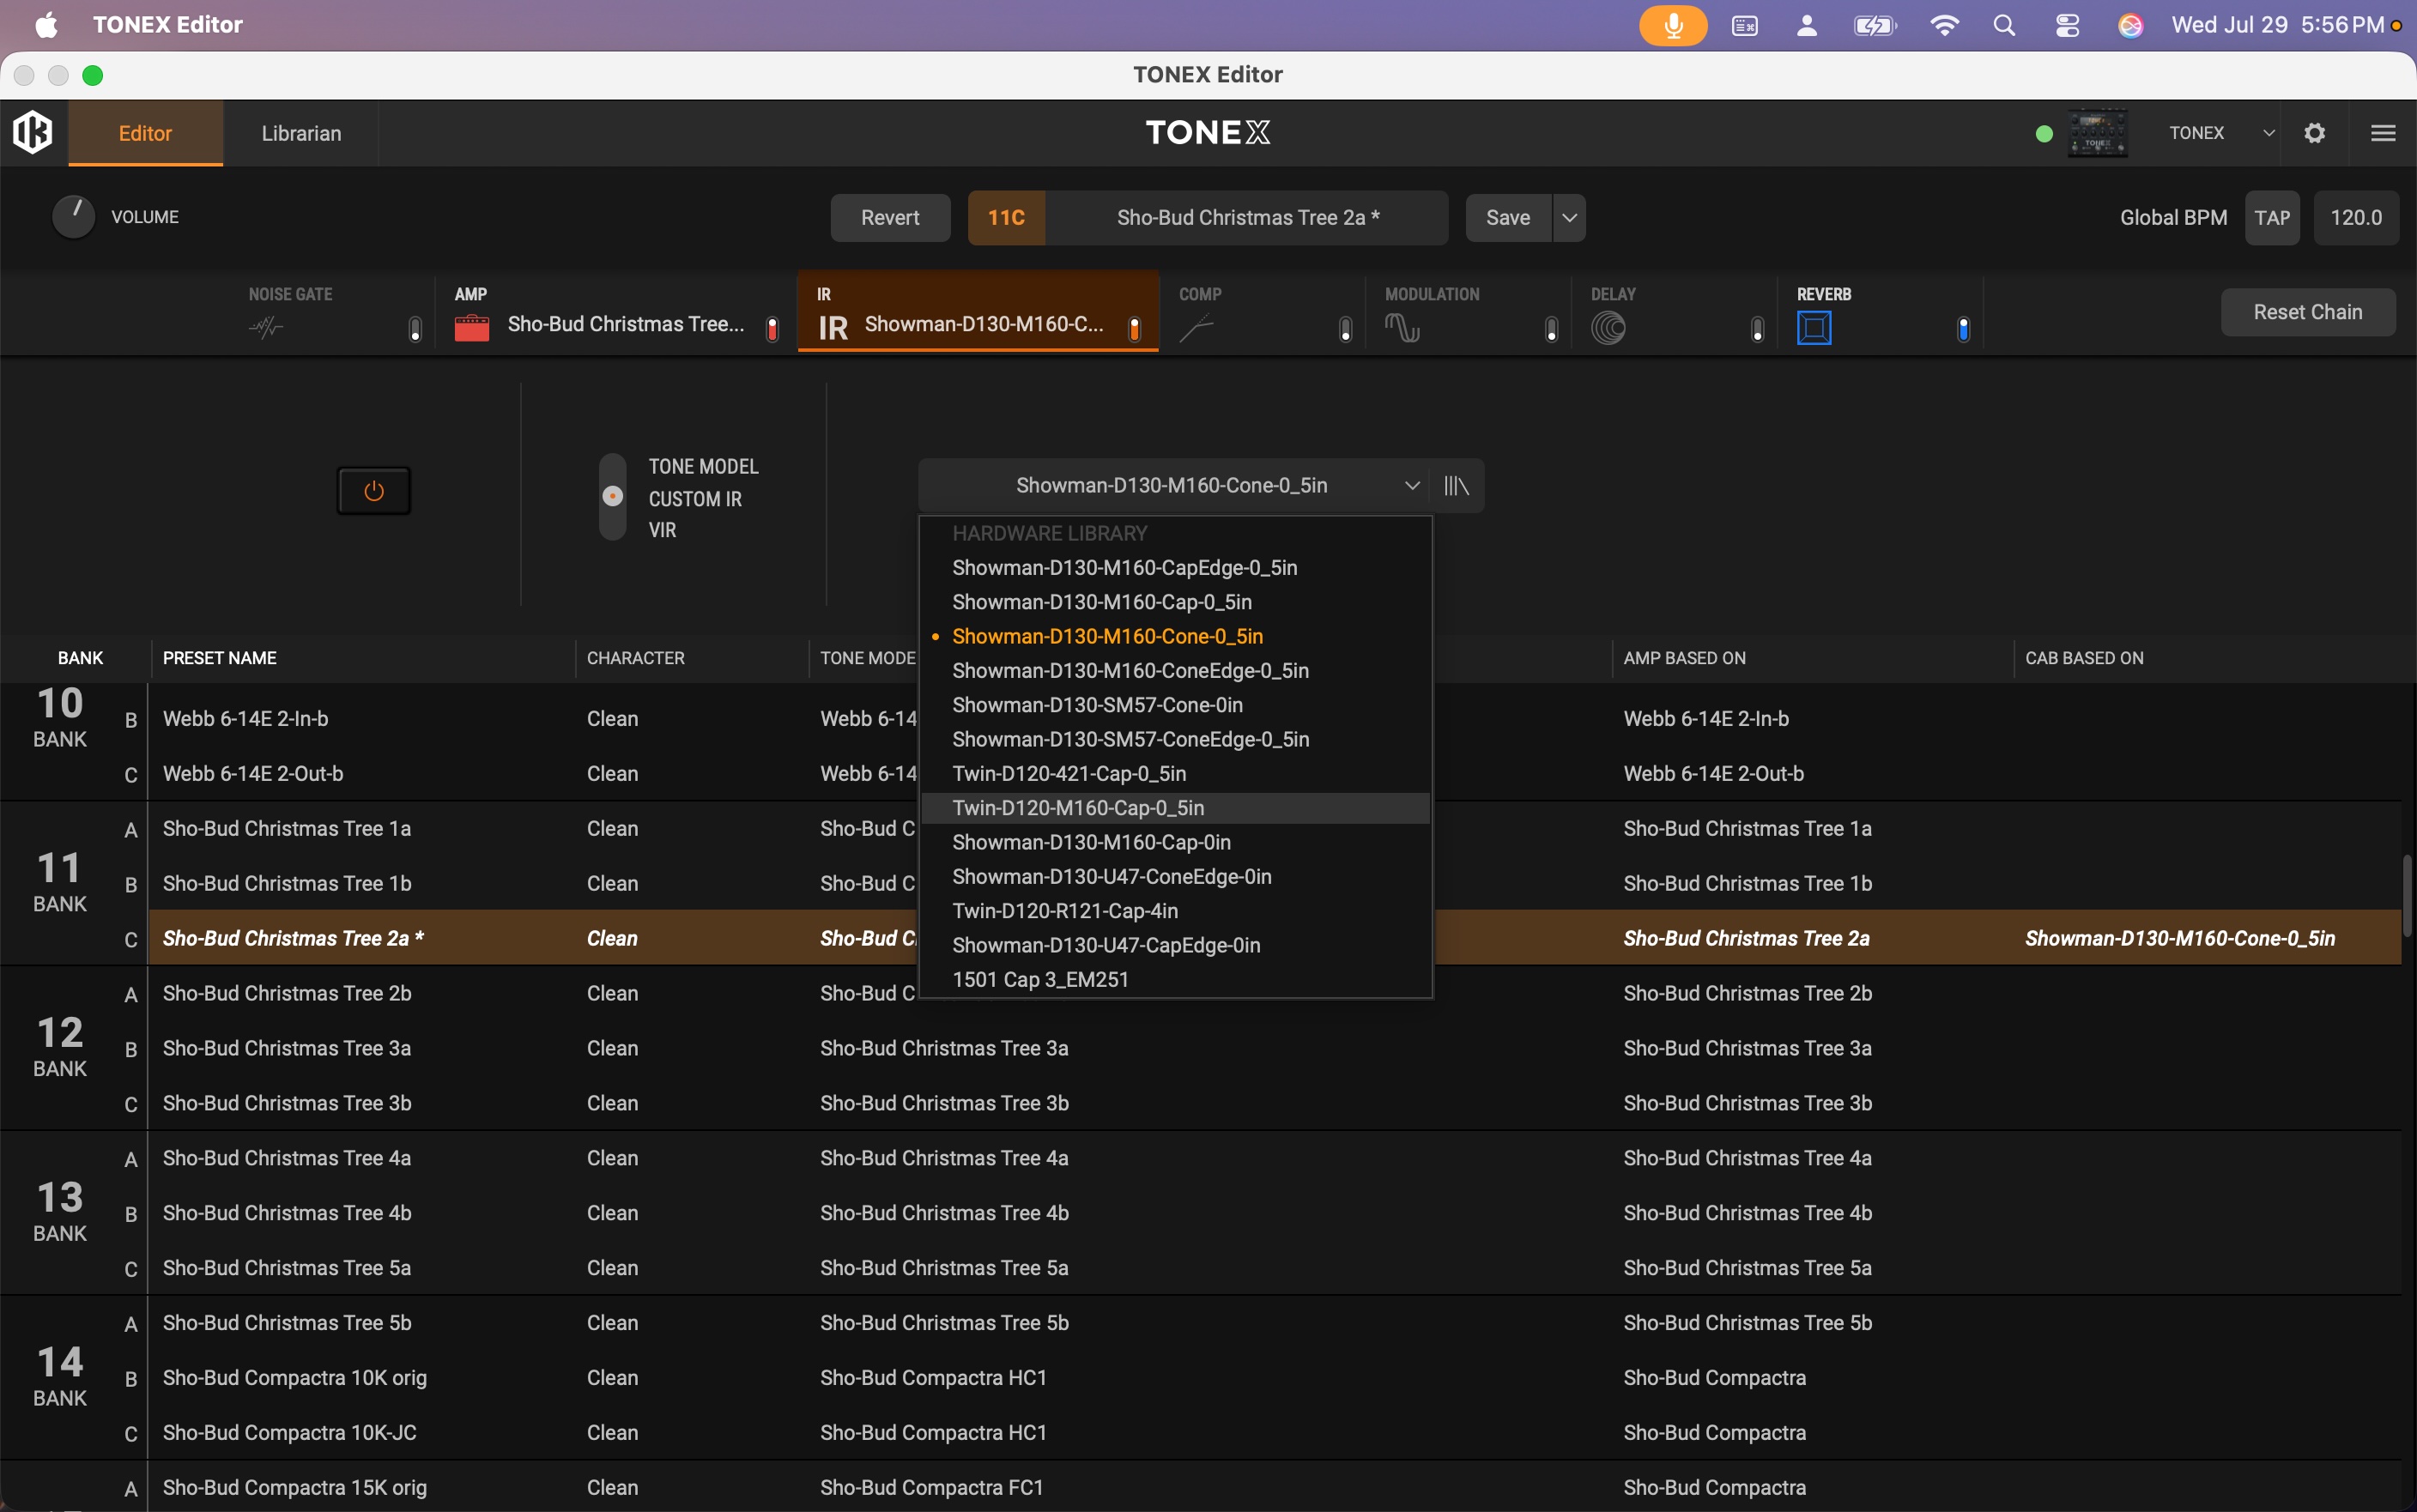Switch to the Editor tab
The image size is (2417, 1512).
pyautogui.click(x=146, y=133)
